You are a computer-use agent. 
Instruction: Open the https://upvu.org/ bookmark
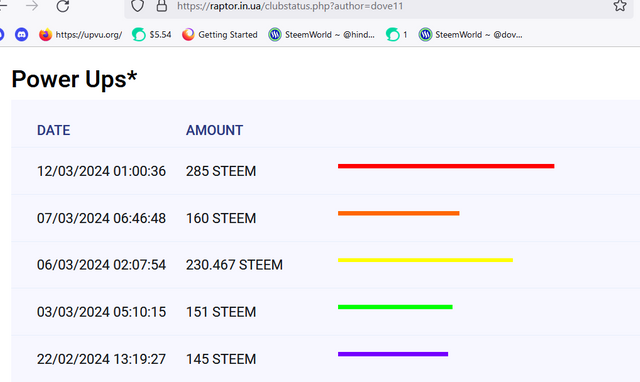[x=80, y=35]
